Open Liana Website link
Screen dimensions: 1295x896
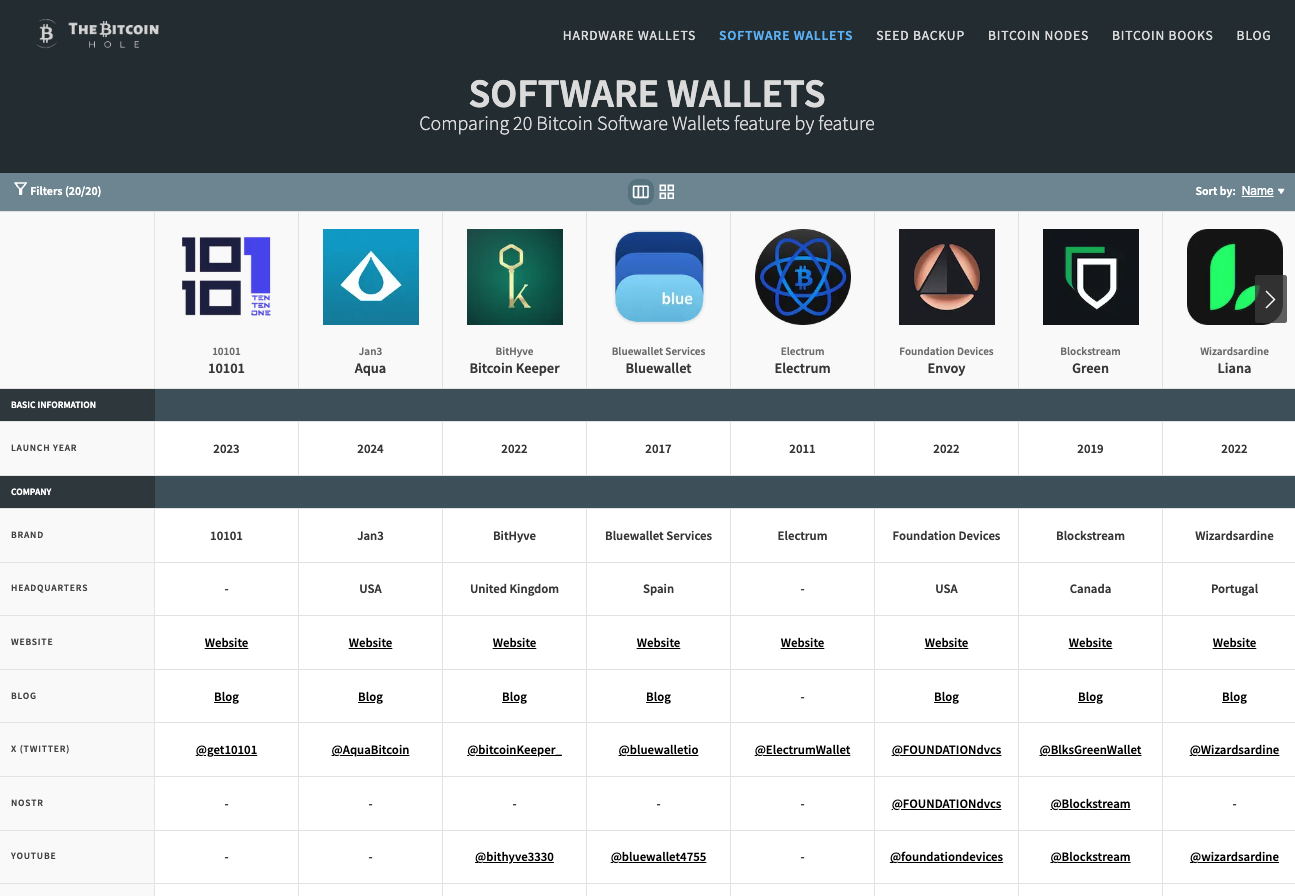tap(1235, 643)
